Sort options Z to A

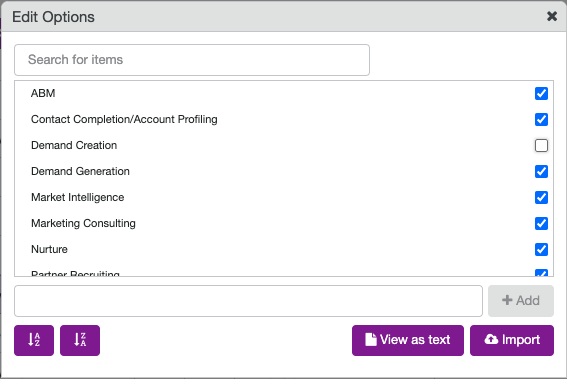tap(80, 340)
